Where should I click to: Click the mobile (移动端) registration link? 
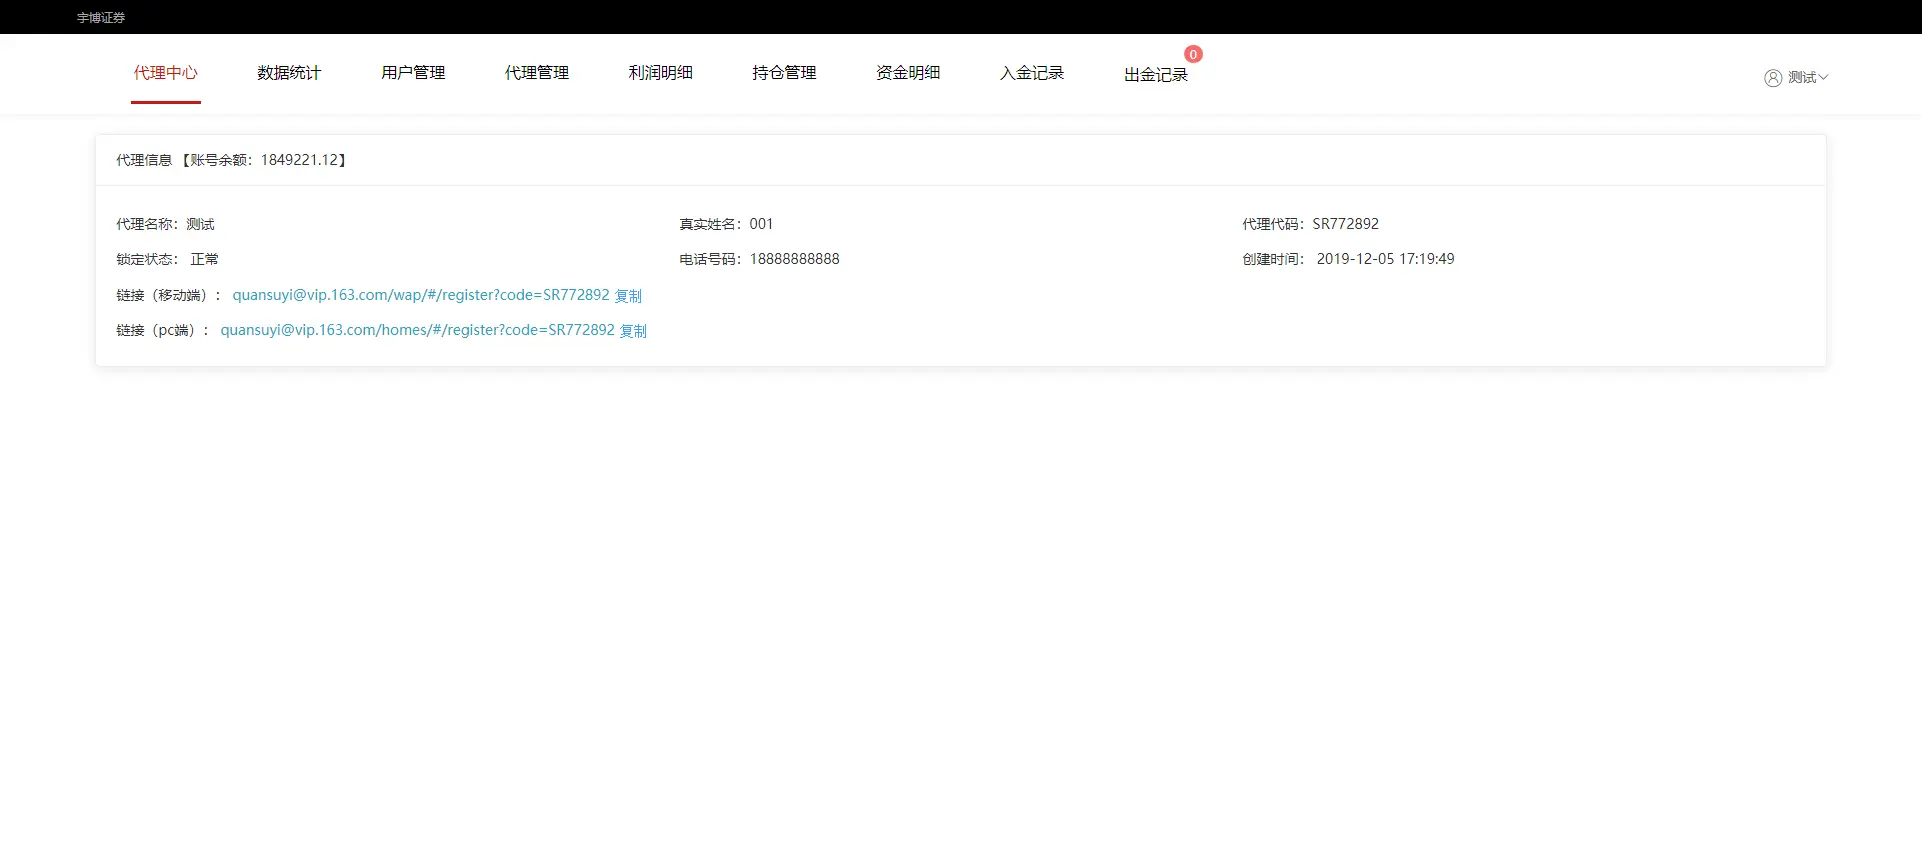coord(421,295)
